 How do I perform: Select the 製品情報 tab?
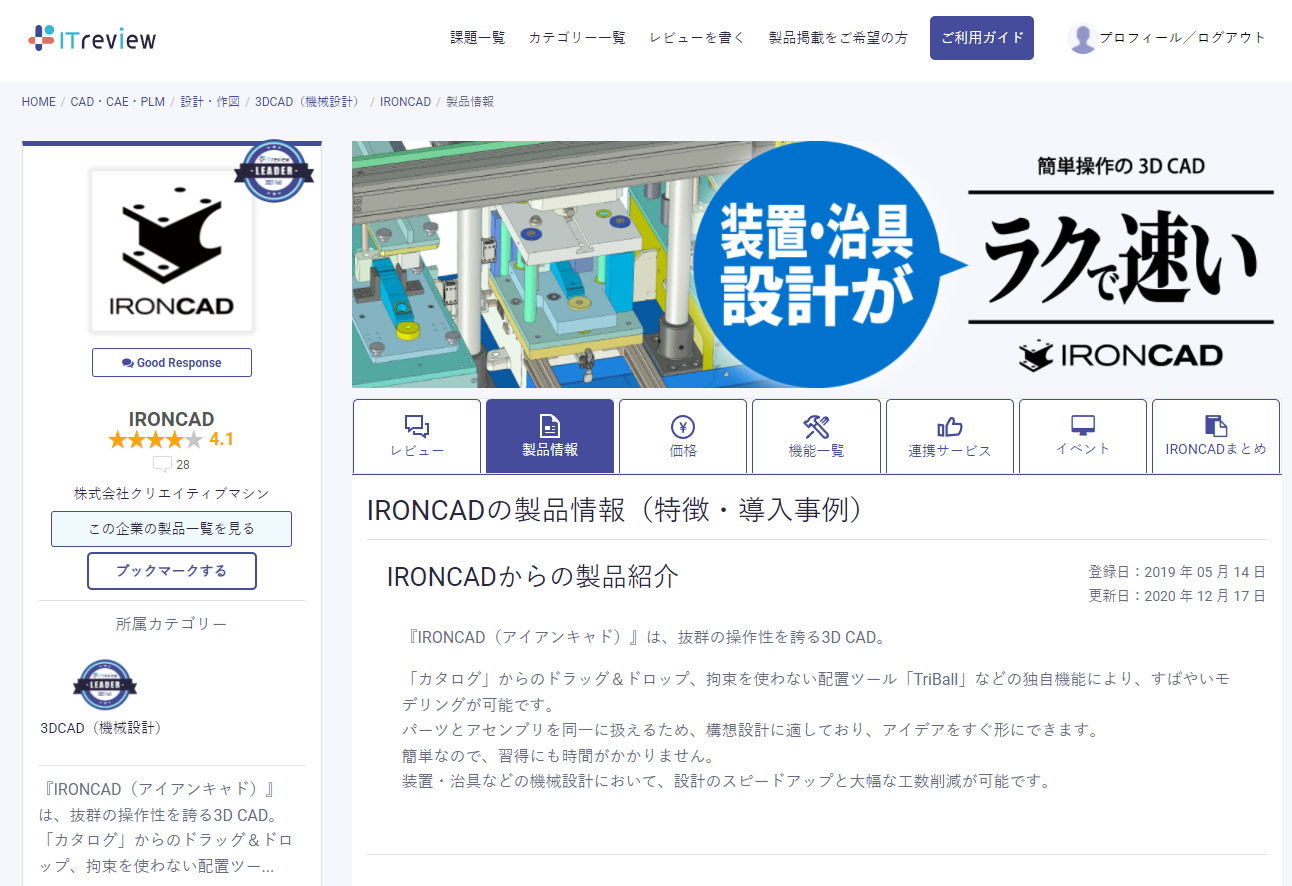(x=550, y=436)
